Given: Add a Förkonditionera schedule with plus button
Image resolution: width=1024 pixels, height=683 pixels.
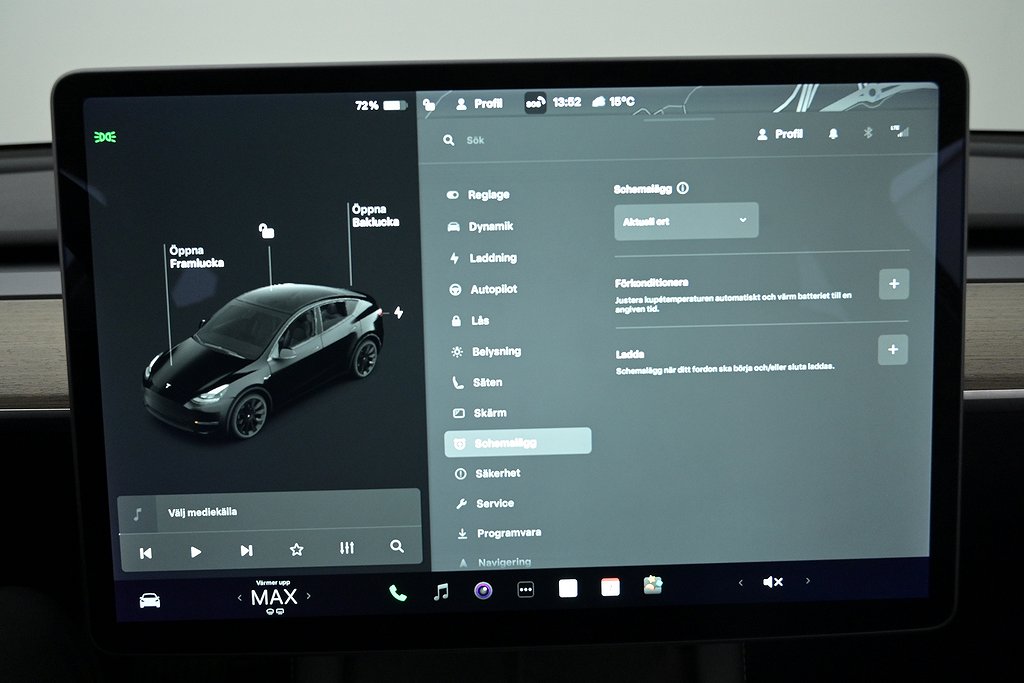Looking at the screenshot, I should pos(894,284).
